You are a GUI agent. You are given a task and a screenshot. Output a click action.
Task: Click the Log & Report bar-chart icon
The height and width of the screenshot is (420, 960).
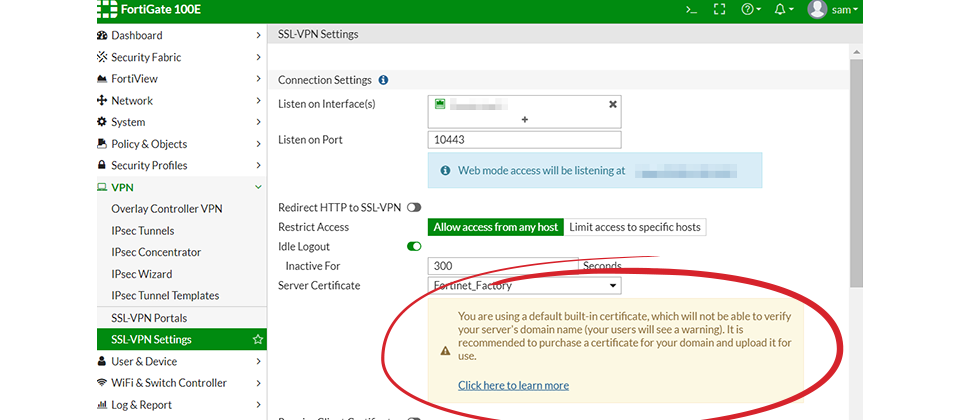[102, 405]
